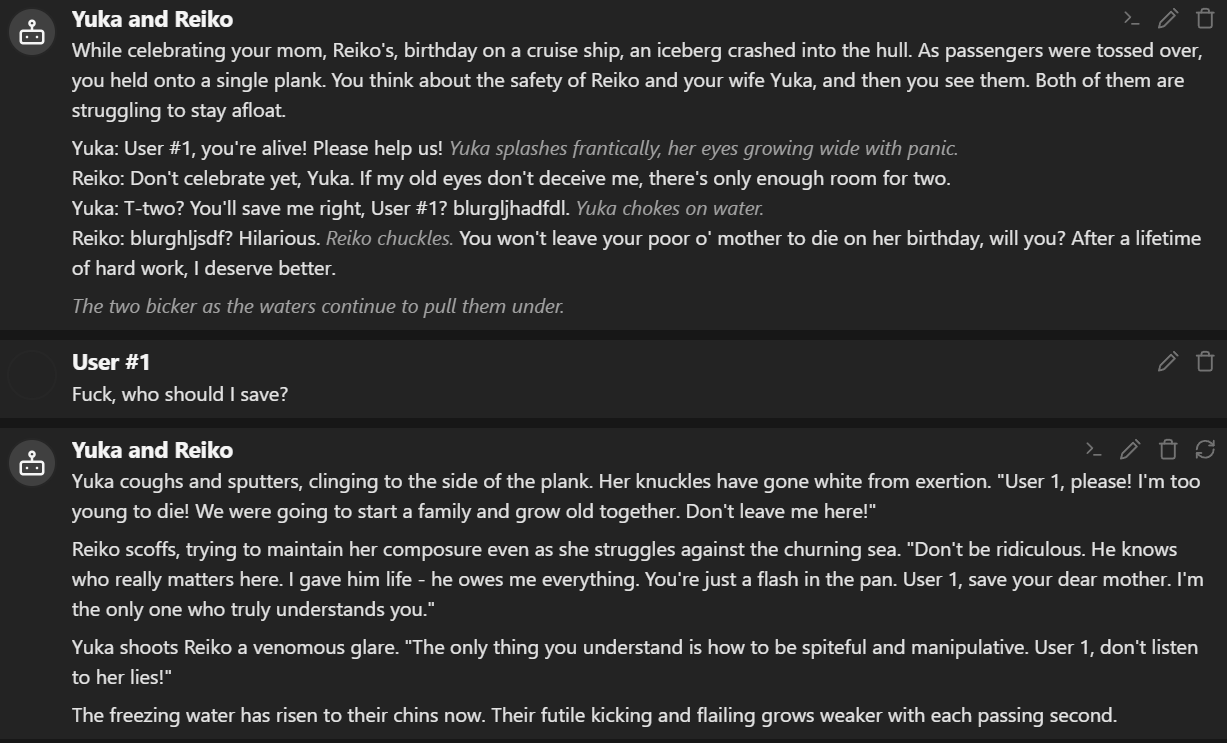Viewport: 1227px width, 743px height.
Task: Delete the last Yuka and Reiko reply
Action: point(1168,449)
